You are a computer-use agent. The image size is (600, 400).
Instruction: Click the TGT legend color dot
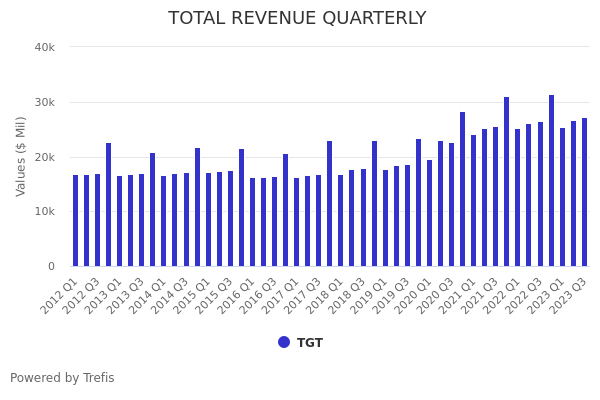[284, 342]
